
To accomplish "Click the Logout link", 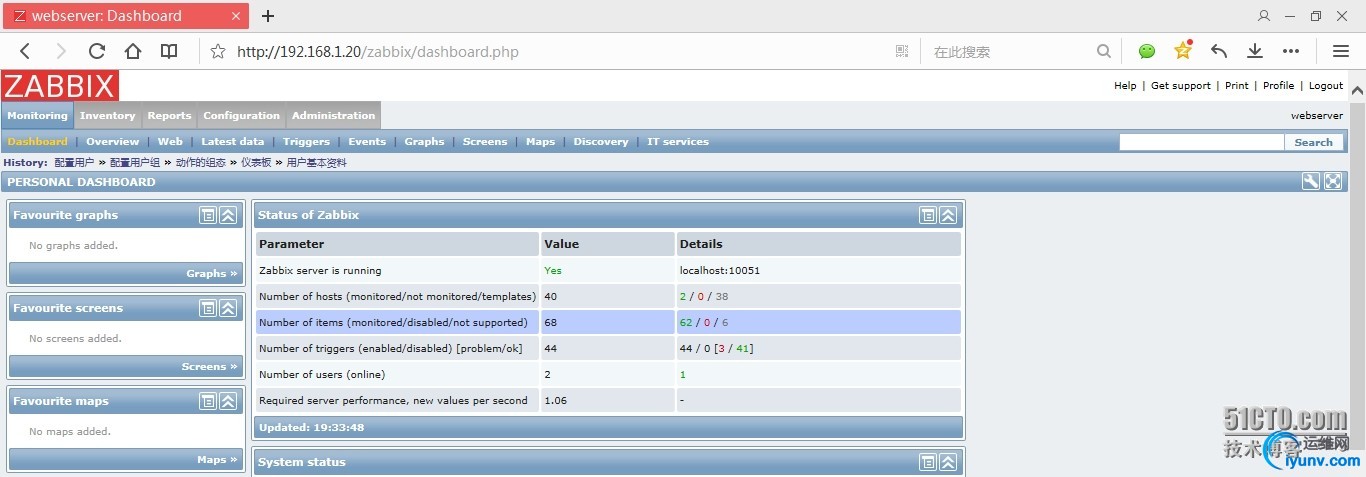I will (x=1326, y=86).
